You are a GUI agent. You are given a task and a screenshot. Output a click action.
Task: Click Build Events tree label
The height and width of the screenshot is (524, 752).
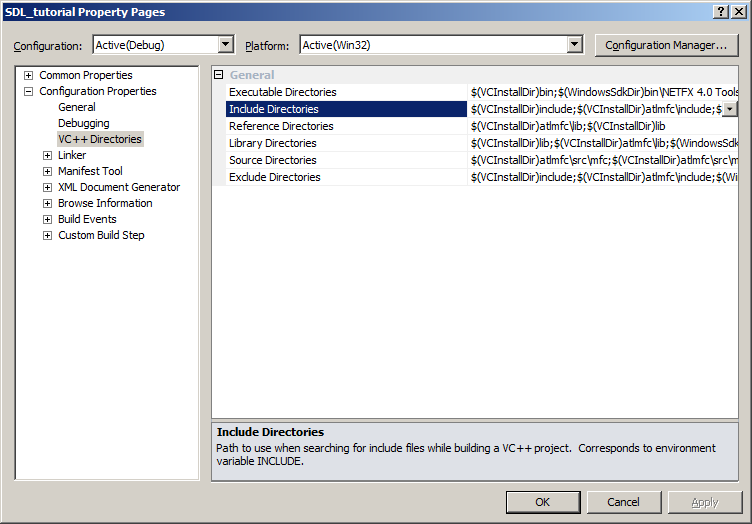pyautogui.click(x=87, y=219)
